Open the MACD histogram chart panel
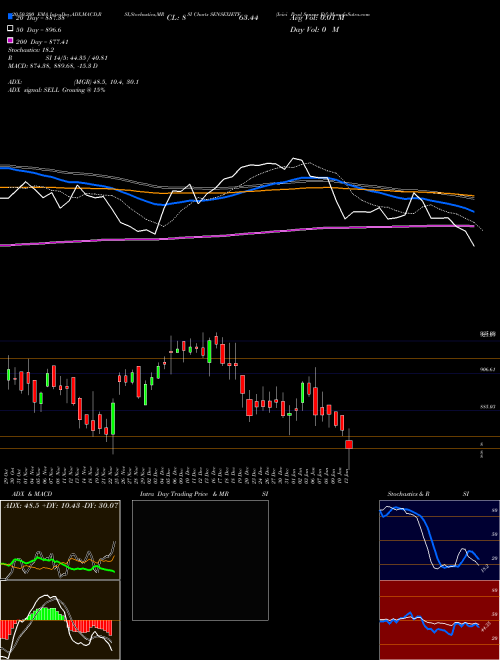 (x=60, y=620)
